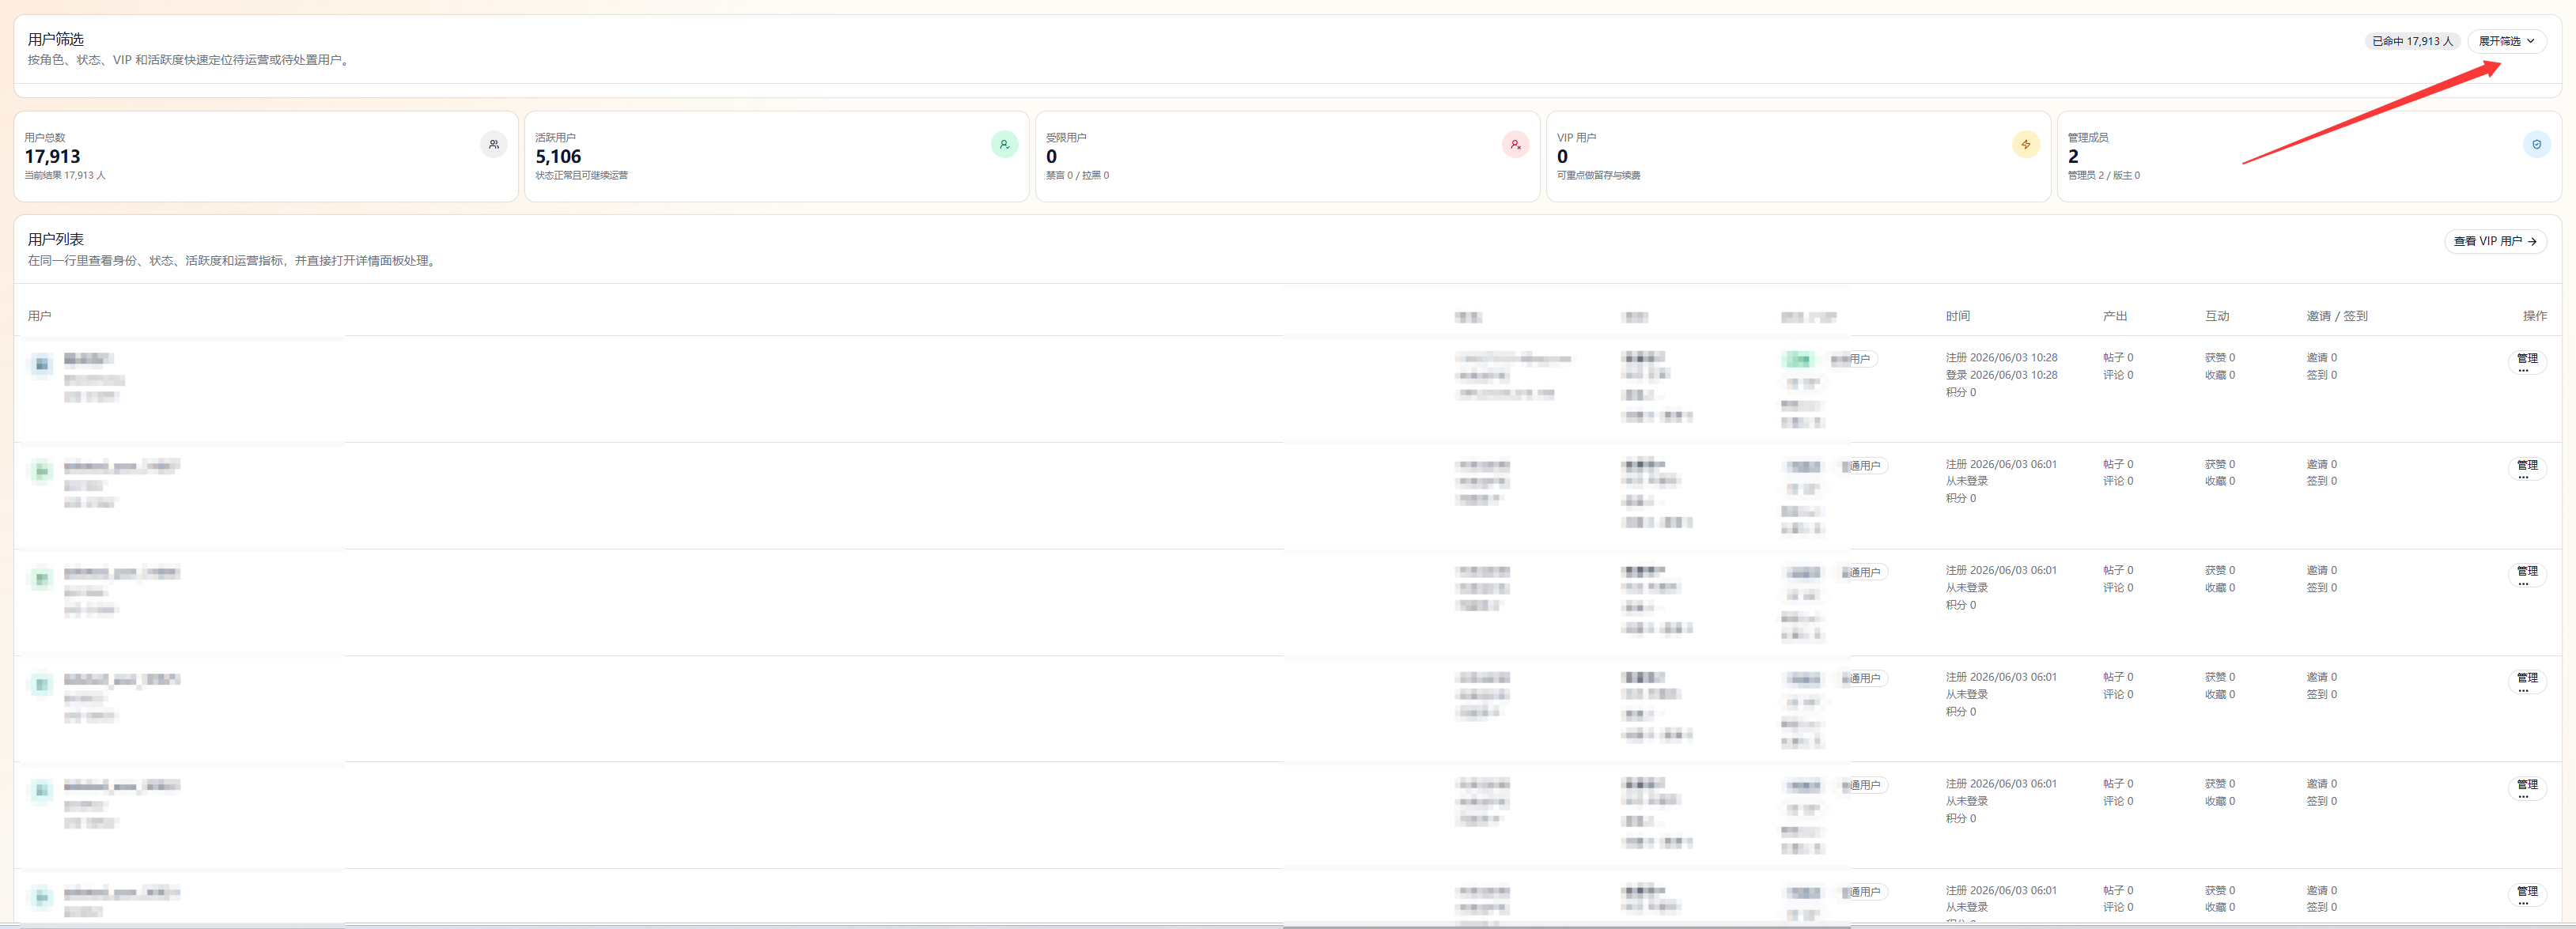
Task: Click the 可重点做留存与续费 text
Action: pos(1598,175)
